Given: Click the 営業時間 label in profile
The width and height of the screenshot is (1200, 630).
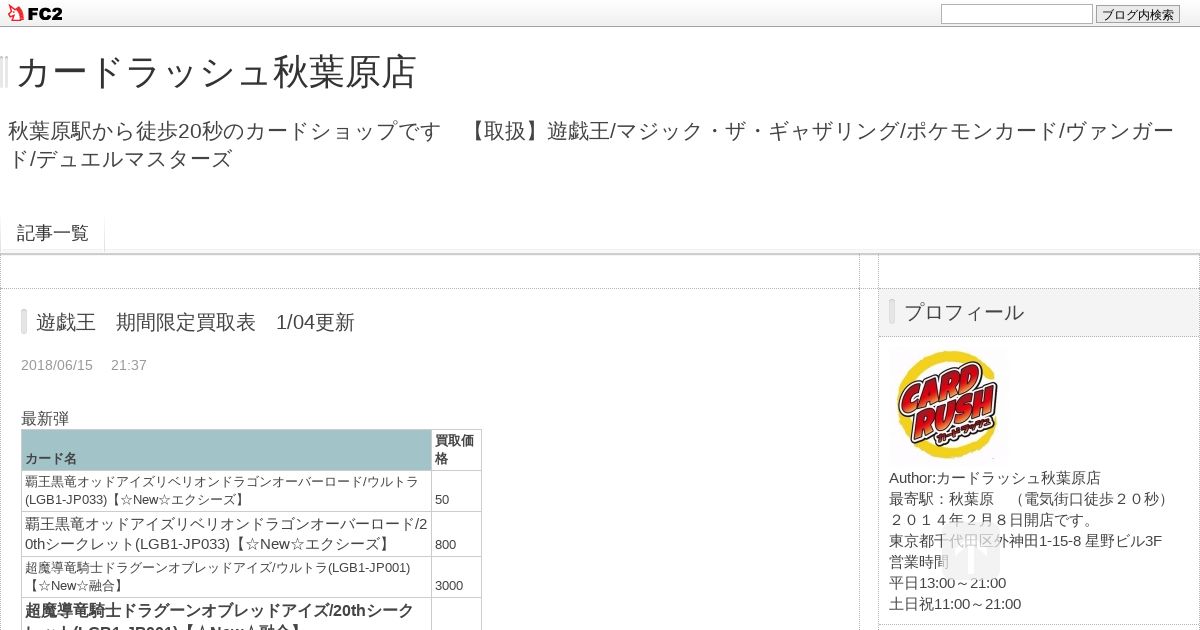Looking at the screenshot, I should [x=919, y=562].
